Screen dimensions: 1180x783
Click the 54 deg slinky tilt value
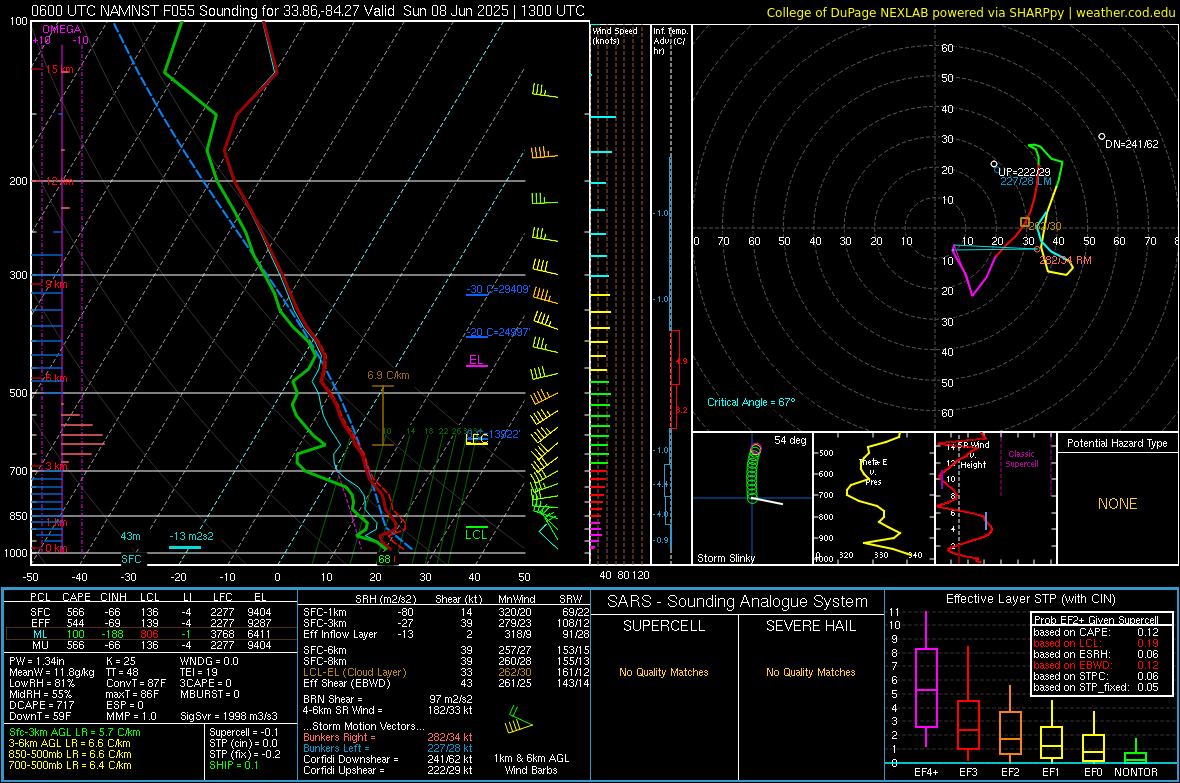pos(790,440)
